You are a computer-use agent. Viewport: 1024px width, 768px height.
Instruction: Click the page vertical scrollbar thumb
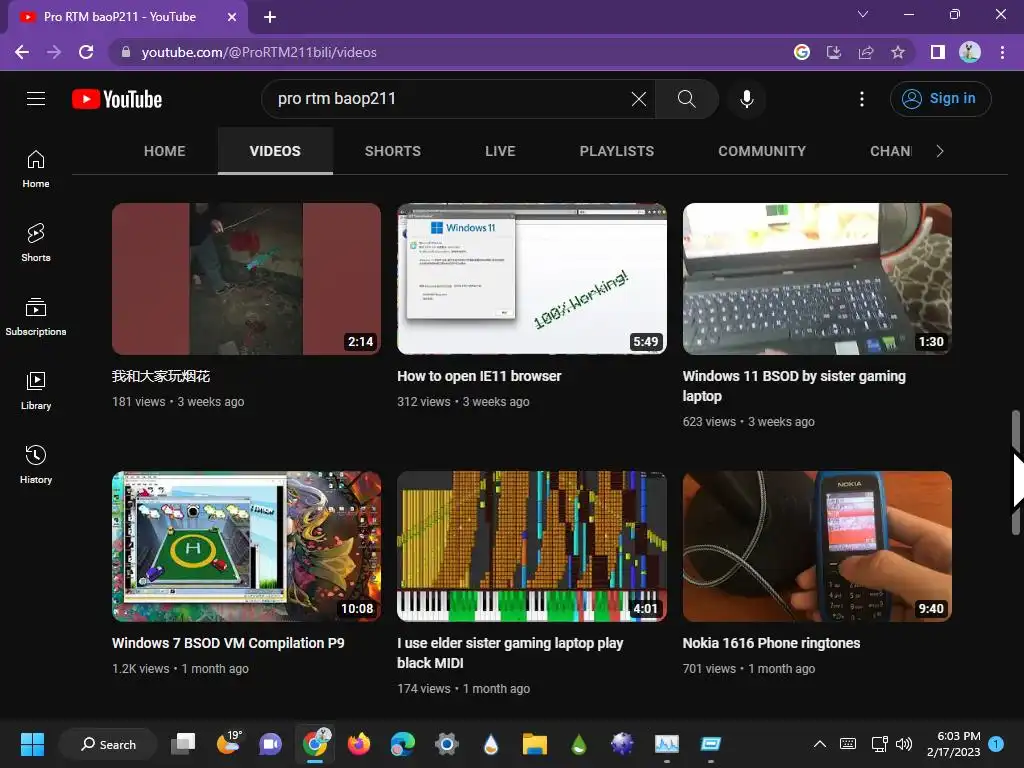1016,472
